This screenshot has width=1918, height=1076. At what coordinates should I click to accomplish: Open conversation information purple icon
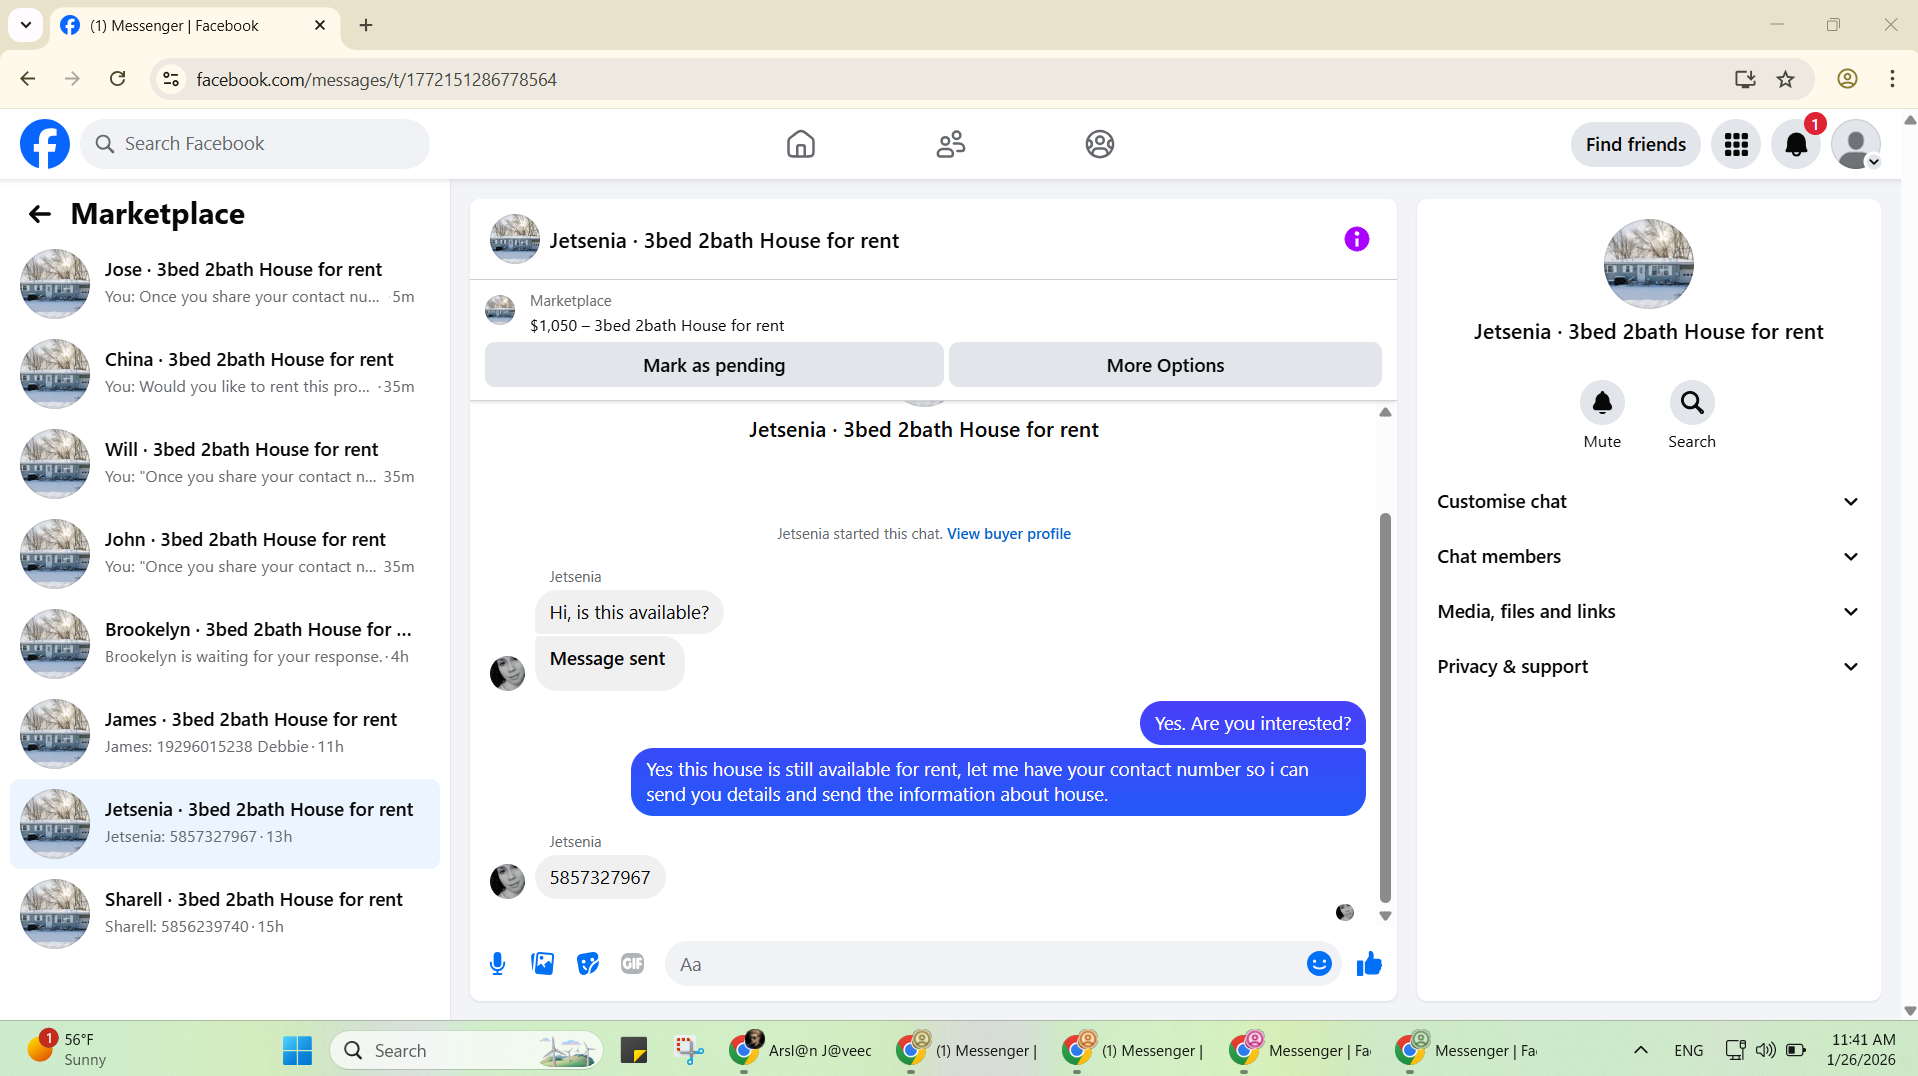pos(1356,239)
